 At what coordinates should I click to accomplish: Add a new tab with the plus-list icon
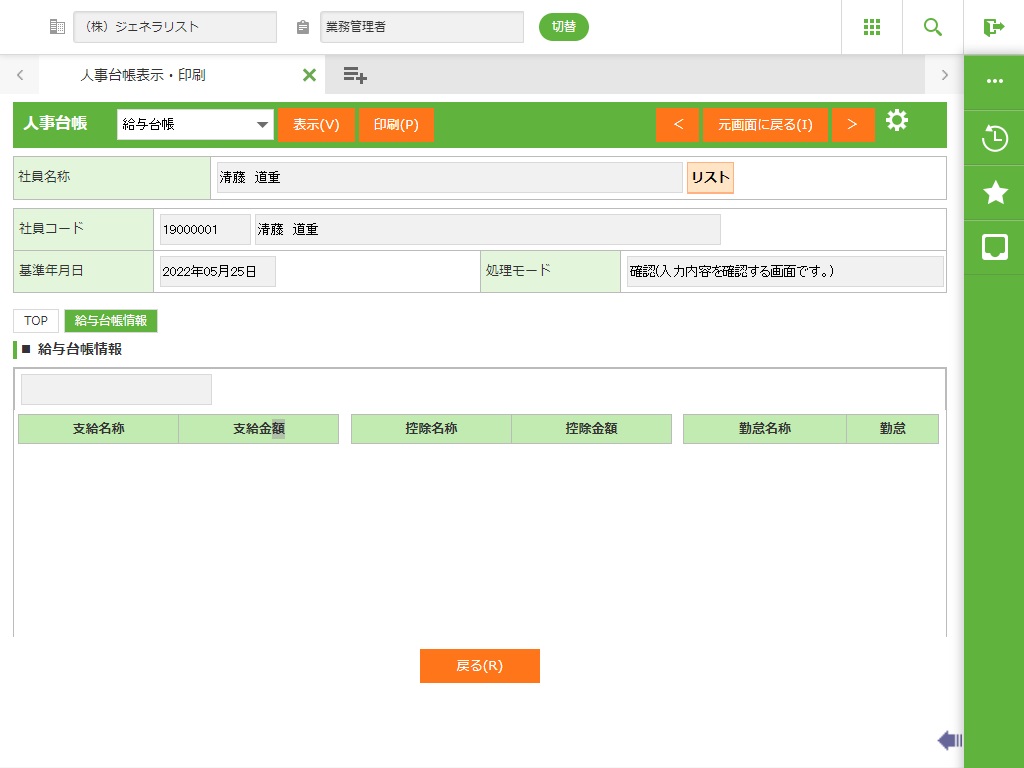click(x=355, y=75)
